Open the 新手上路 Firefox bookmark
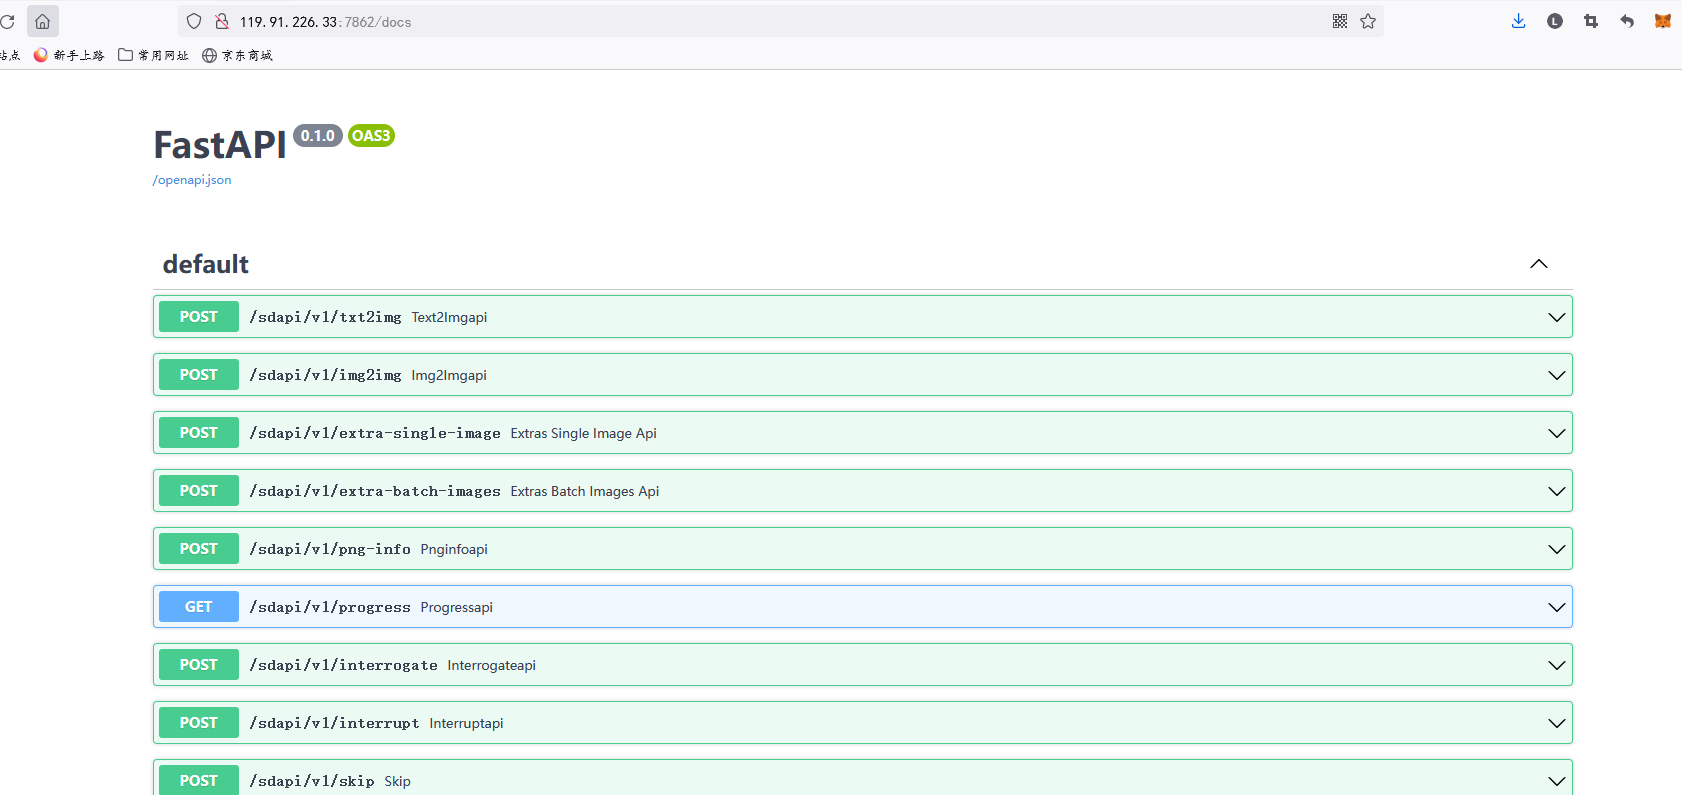 pyautogui.click(x=69, y=55)
